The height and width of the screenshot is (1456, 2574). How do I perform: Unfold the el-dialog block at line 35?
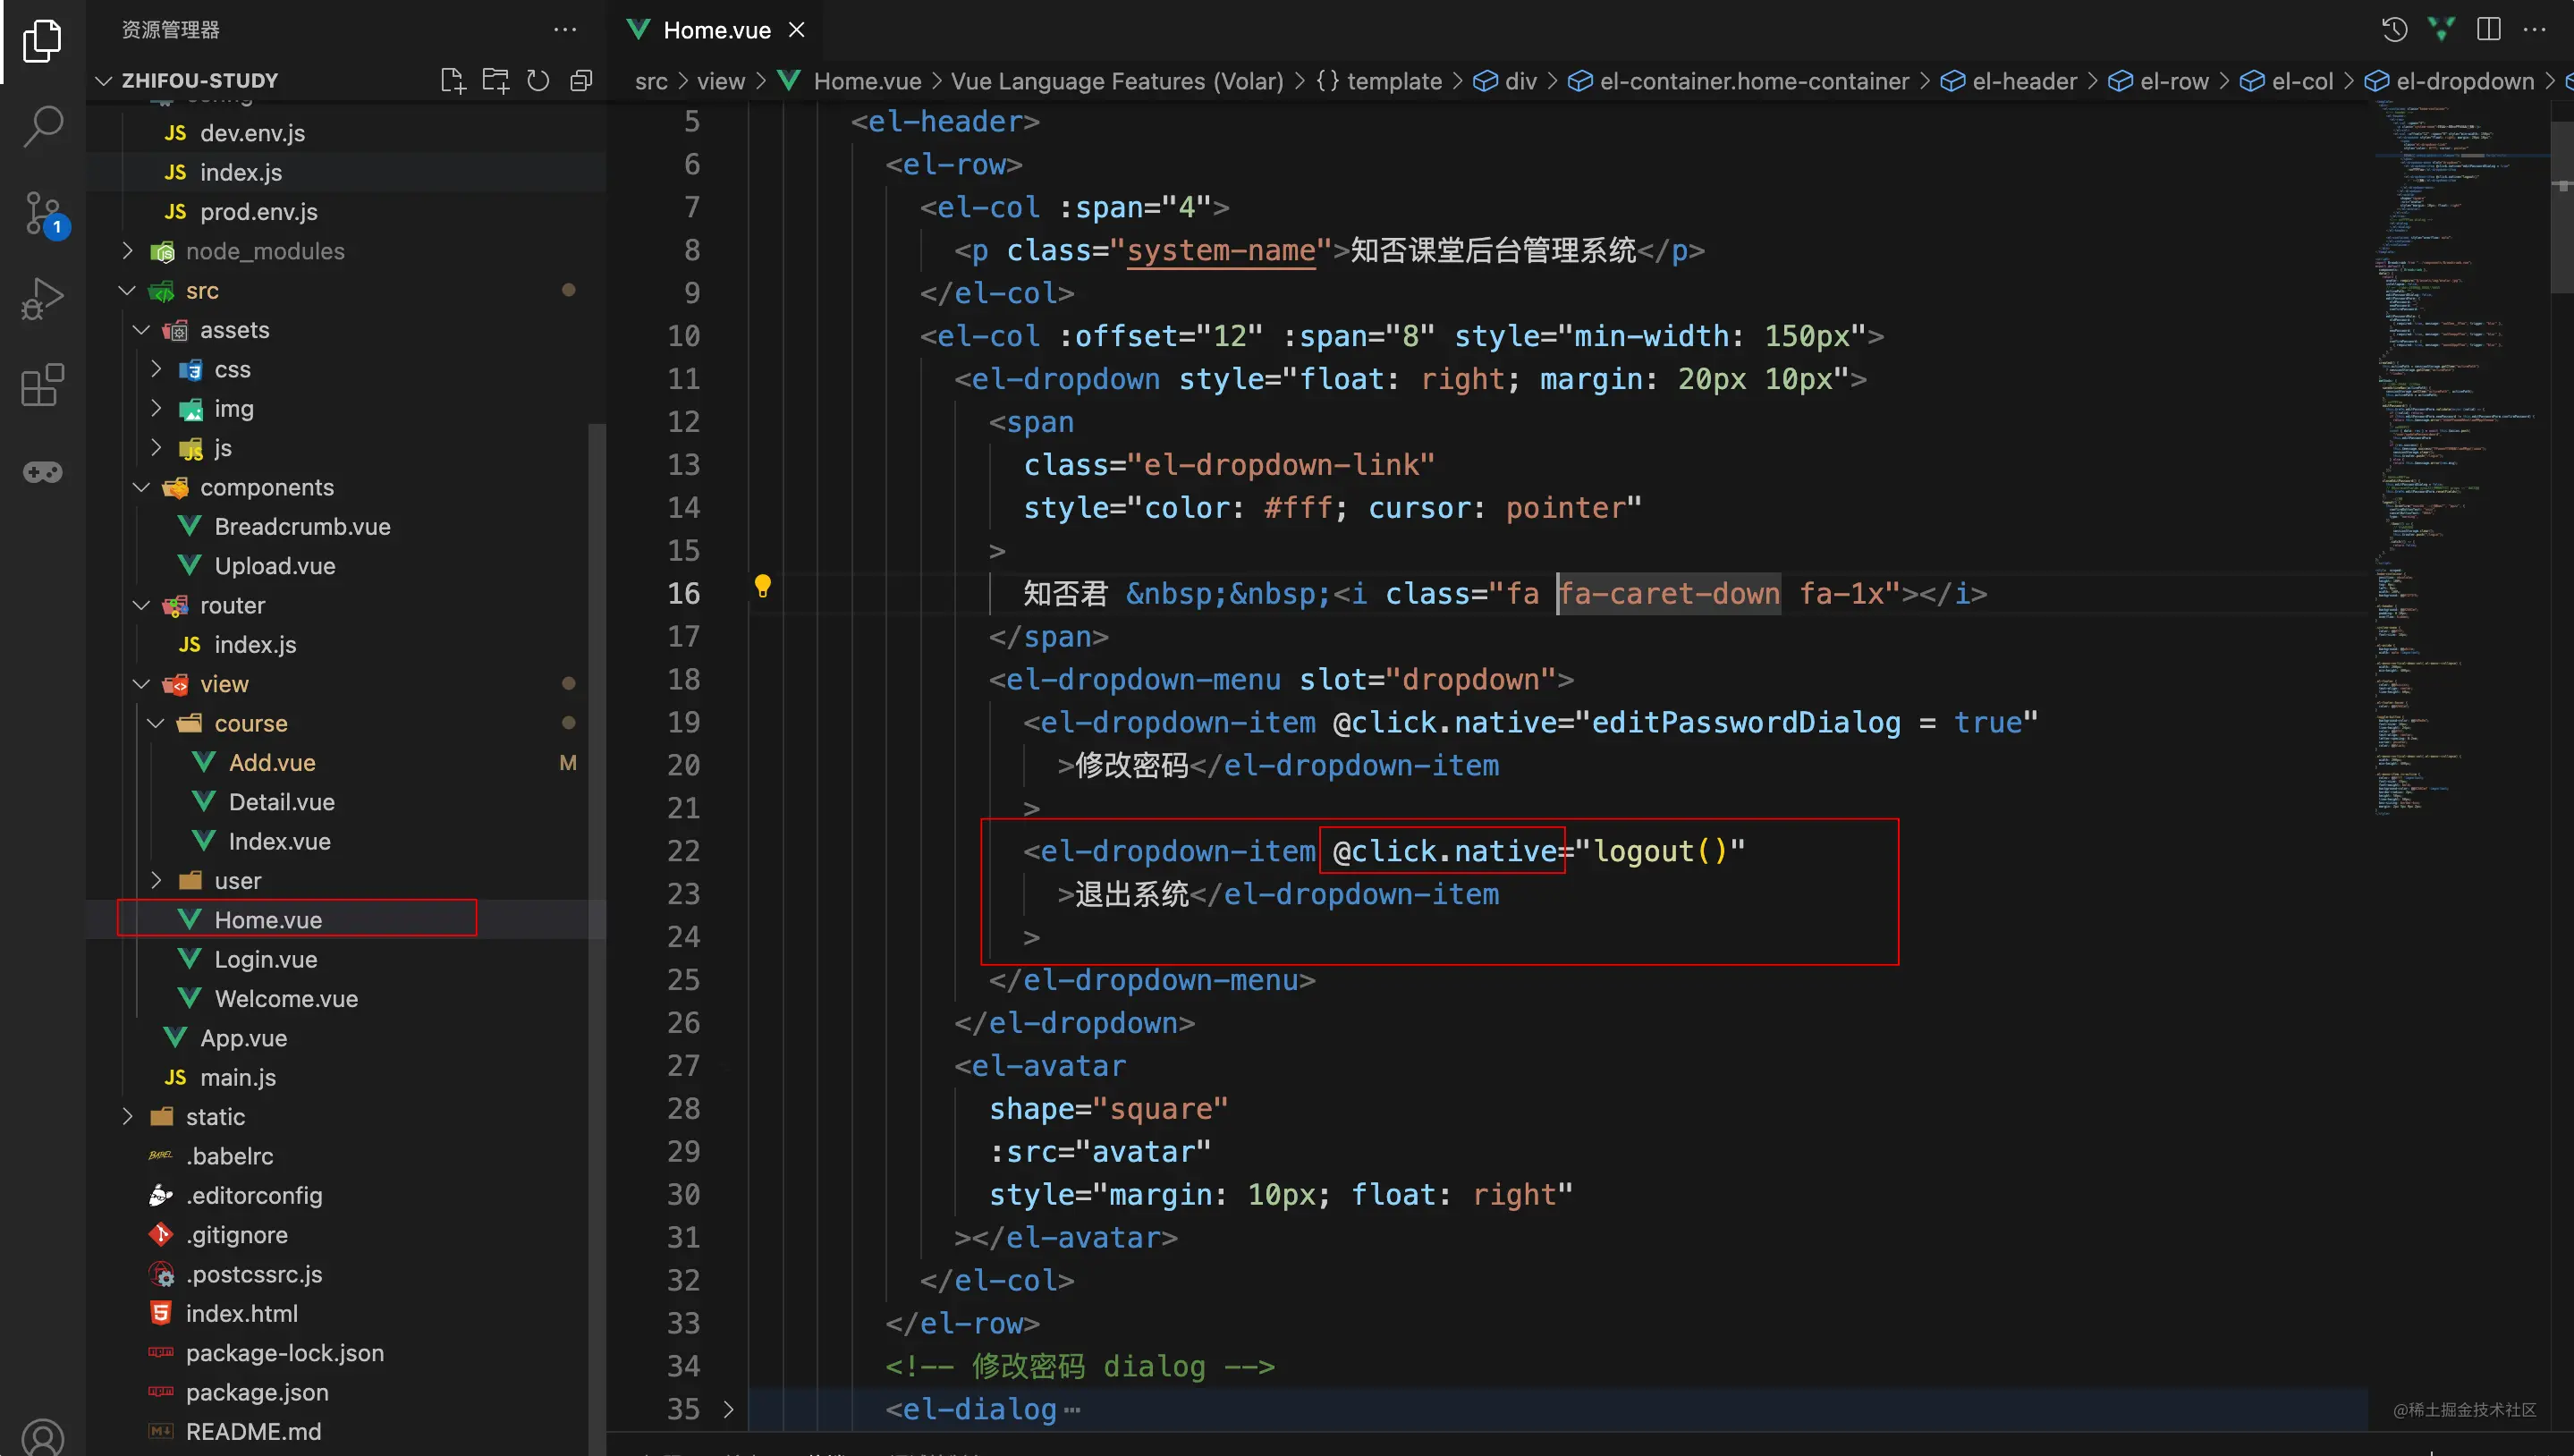[728, 1409]
